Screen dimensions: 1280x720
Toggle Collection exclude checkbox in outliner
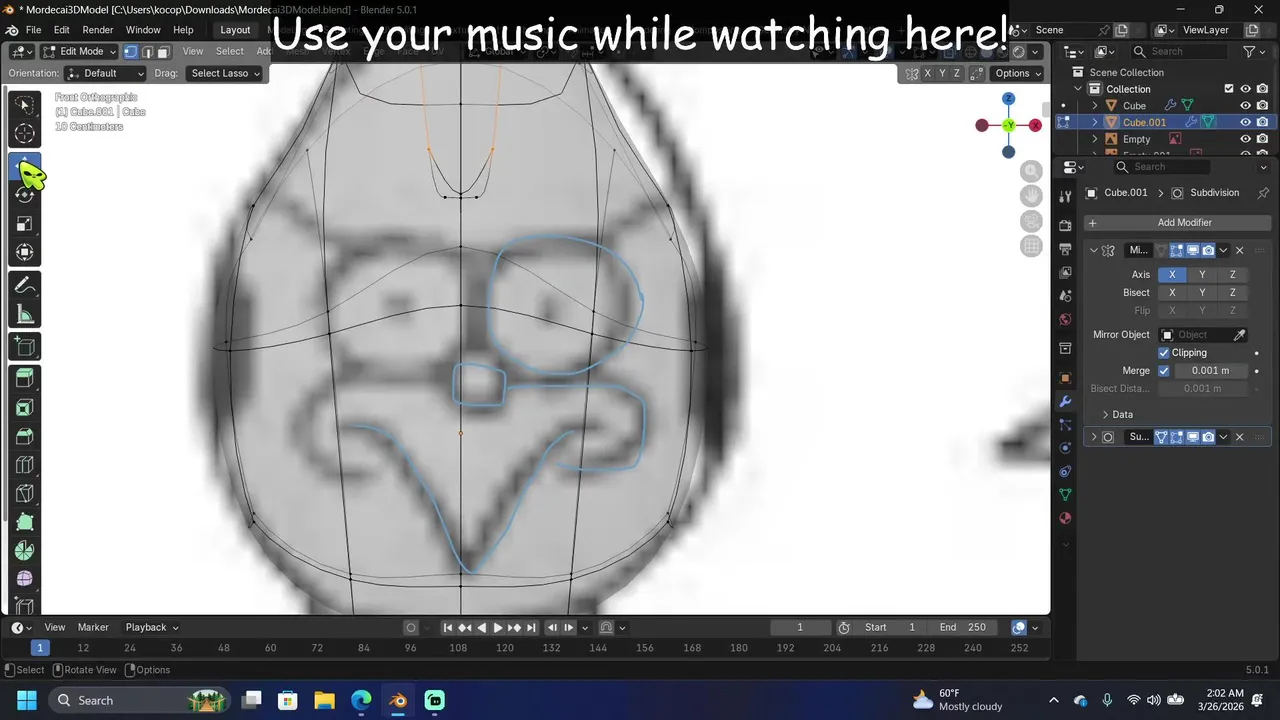point(1229,89)
